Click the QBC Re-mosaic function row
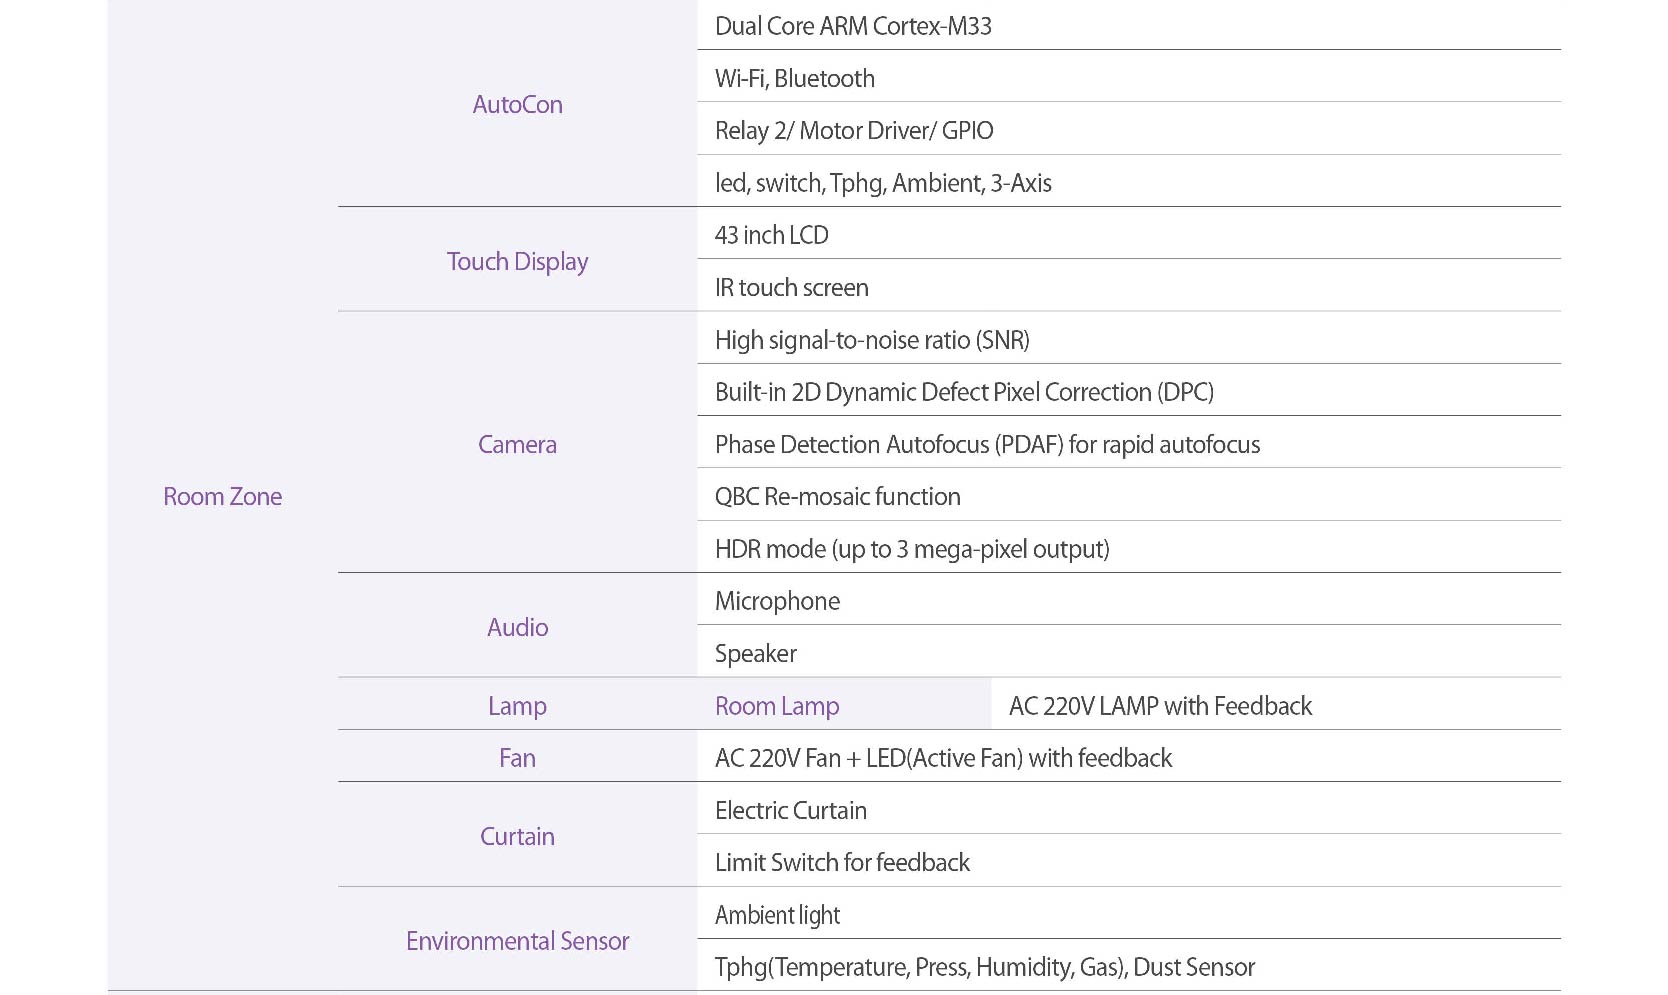1668x995 pixels. coord(837,497)
